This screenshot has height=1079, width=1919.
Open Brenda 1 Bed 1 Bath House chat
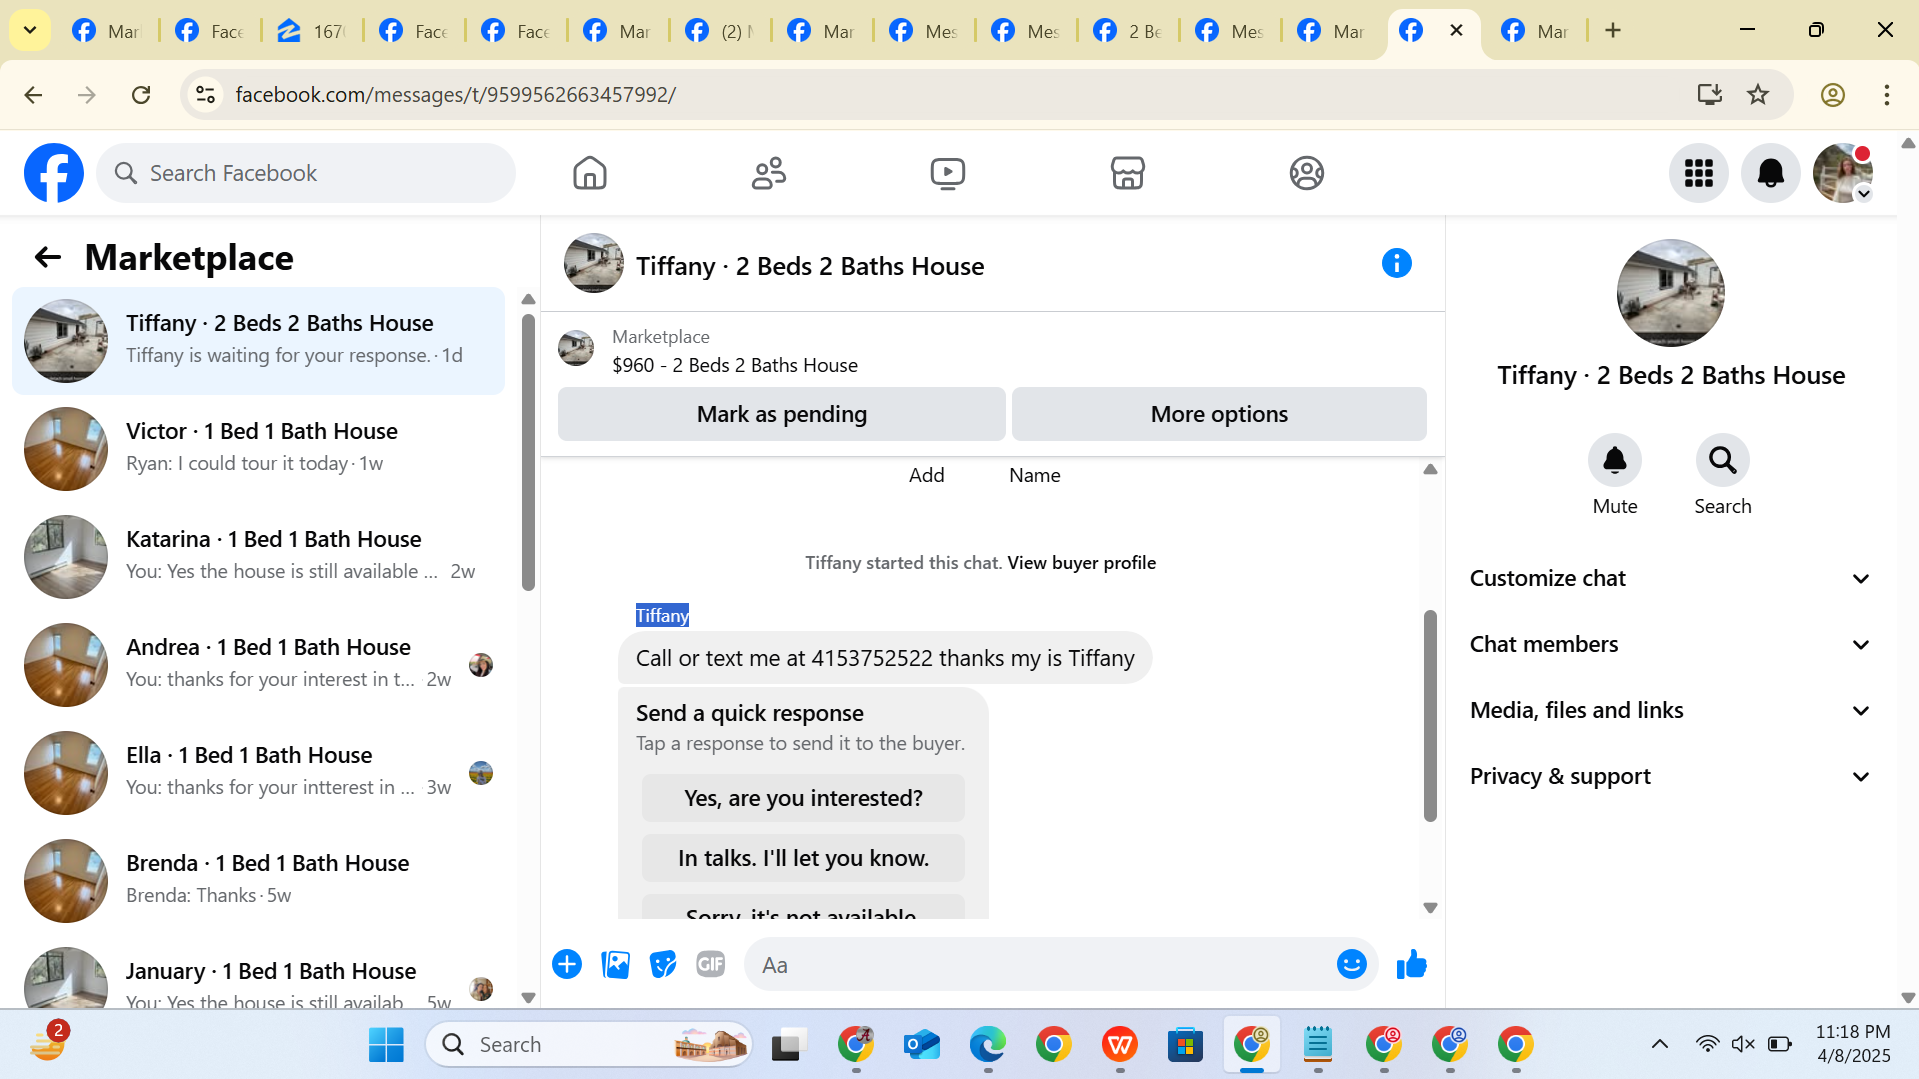[259, 880]
